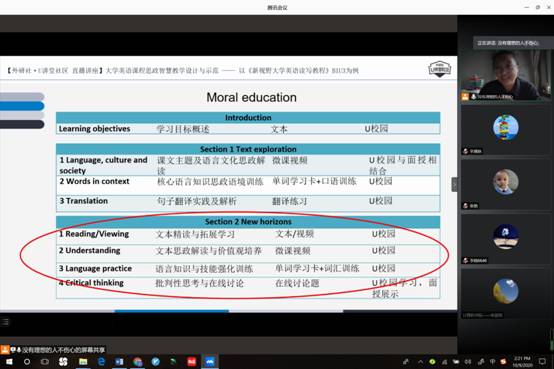Show hidden system tray icons
554x369 pixels.
pos(420,362)
